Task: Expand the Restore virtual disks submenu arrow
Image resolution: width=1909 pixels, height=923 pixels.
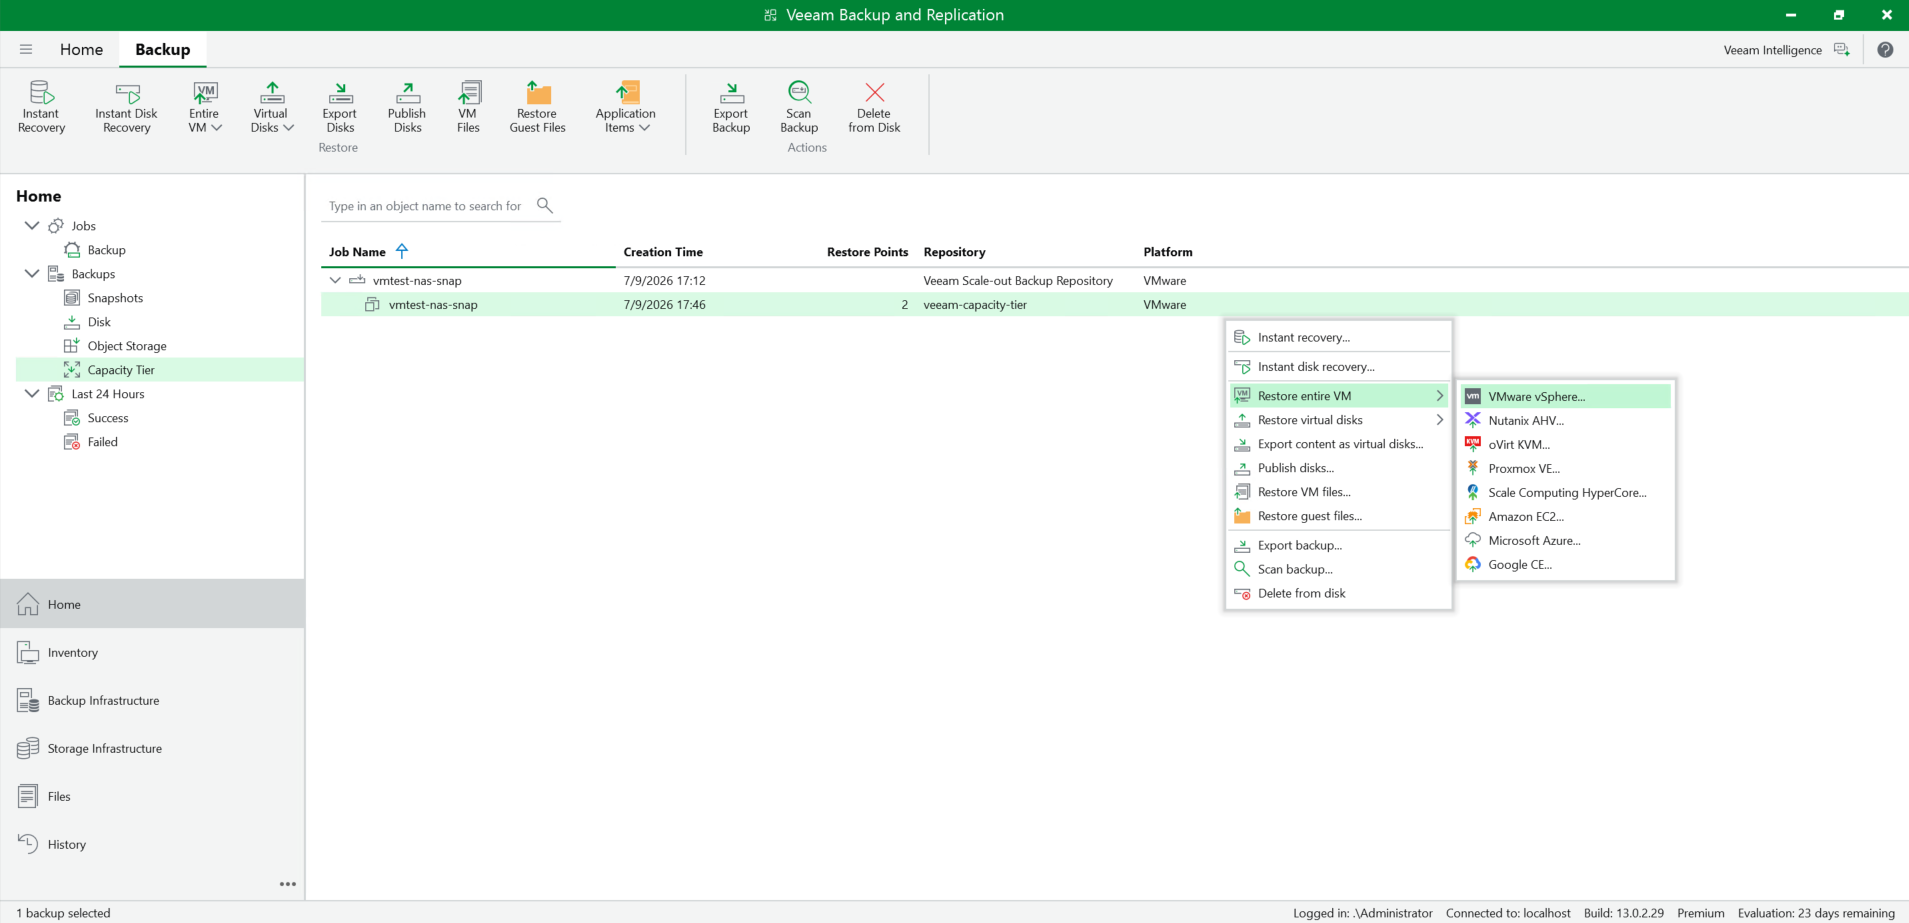Action: (x=1439, y=420)
